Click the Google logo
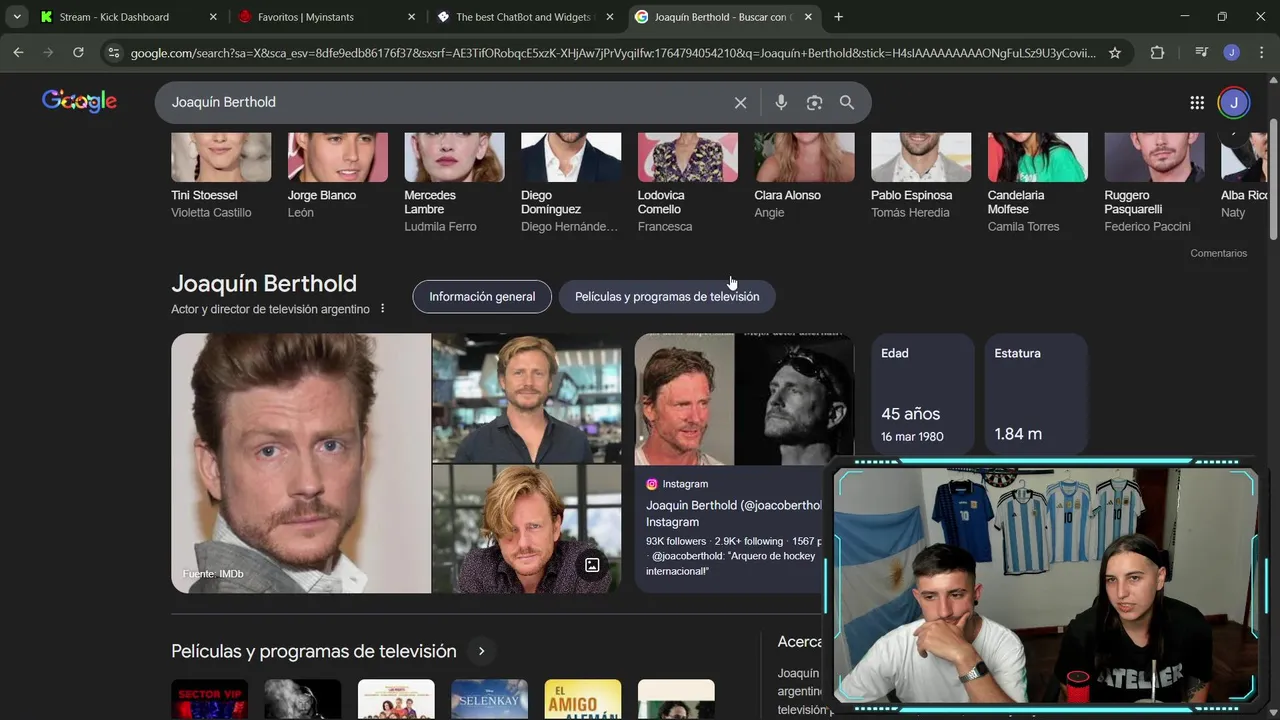 tap(79, 101)
